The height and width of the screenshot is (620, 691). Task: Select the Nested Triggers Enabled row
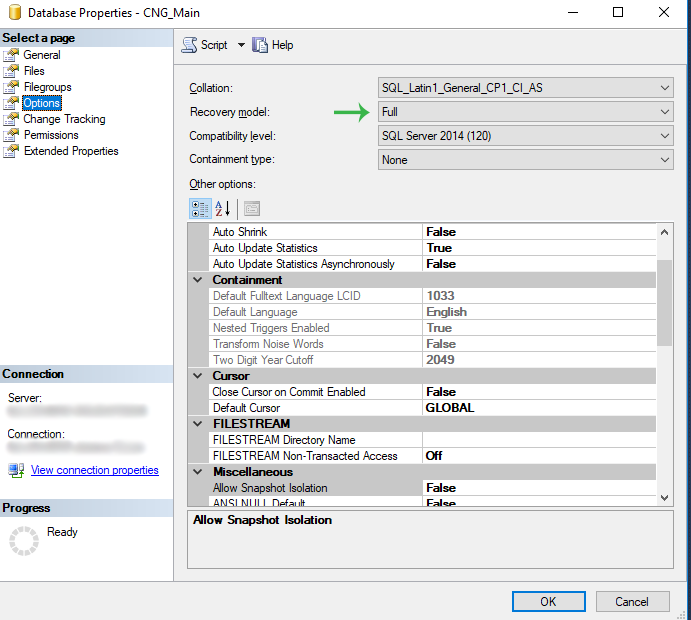pos(432,328)
